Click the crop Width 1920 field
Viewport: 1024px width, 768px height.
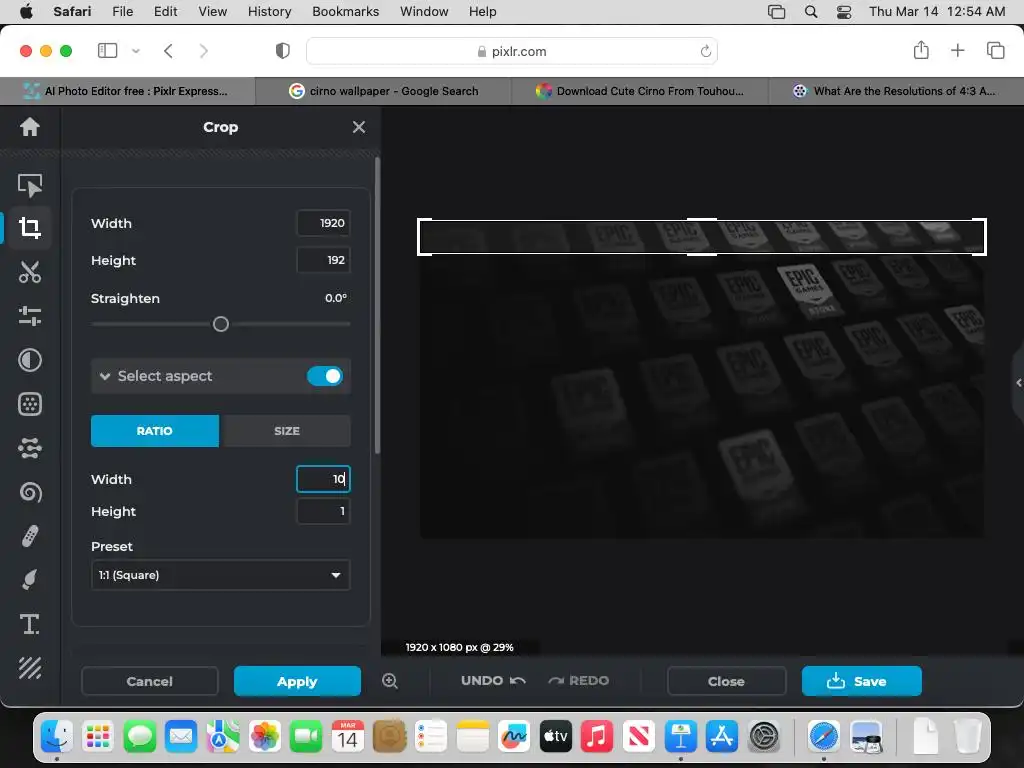point(323,223)
